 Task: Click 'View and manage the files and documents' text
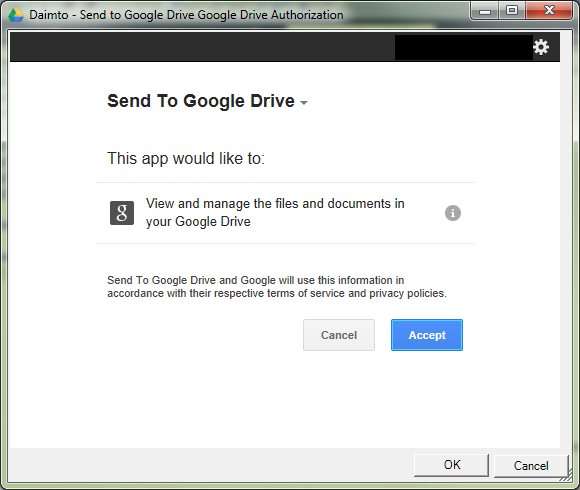275,212
